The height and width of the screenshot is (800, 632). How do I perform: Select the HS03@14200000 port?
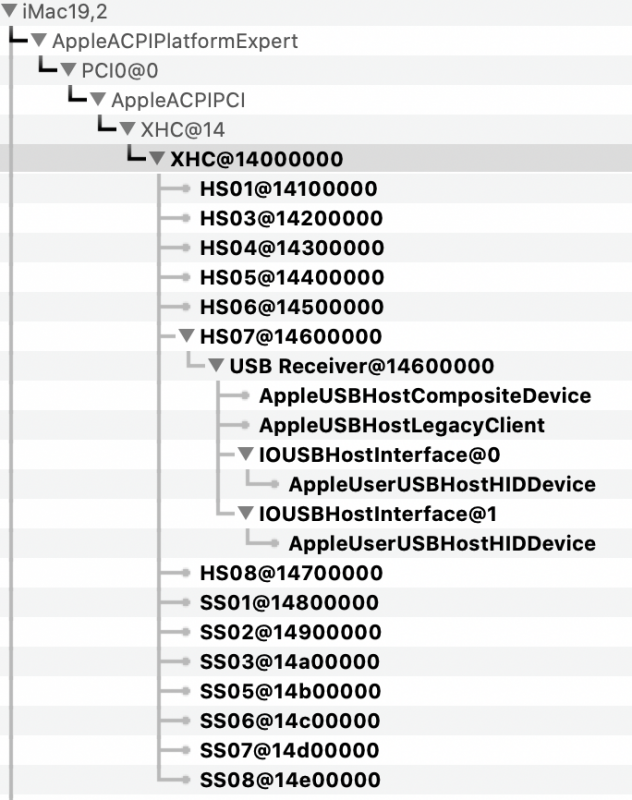point(291,219)
